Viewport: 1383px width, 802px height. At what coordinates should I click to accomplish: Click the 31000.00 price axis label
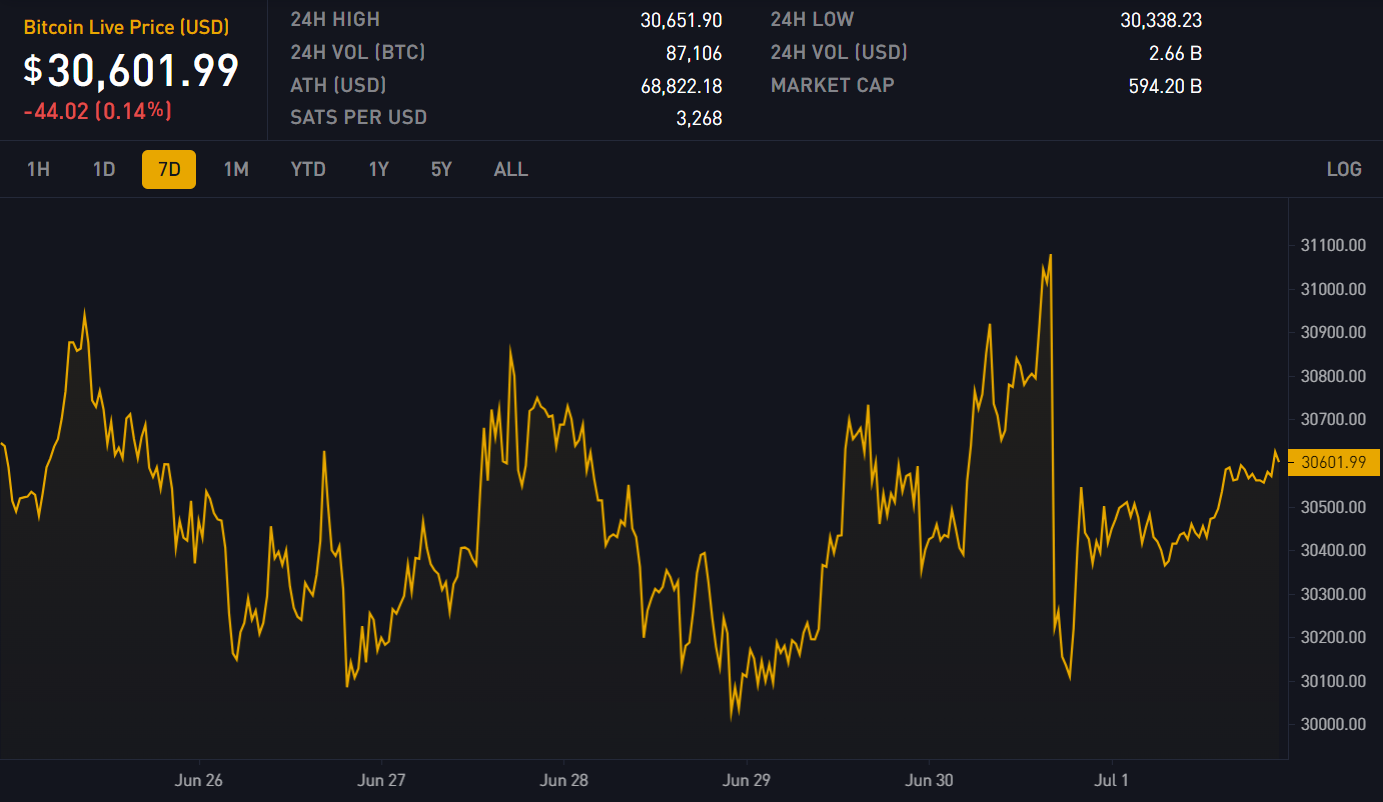[1333, 289]
